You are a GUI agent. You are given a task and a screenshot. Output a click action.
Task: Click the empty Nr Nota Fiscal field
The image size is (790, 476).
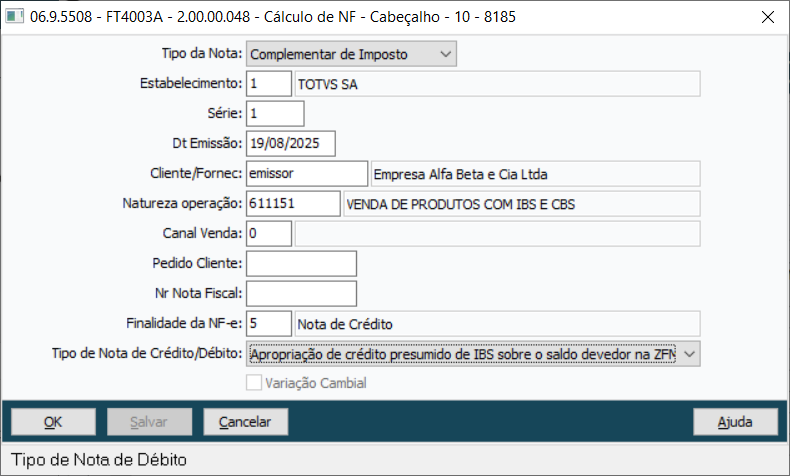point(301,293)
